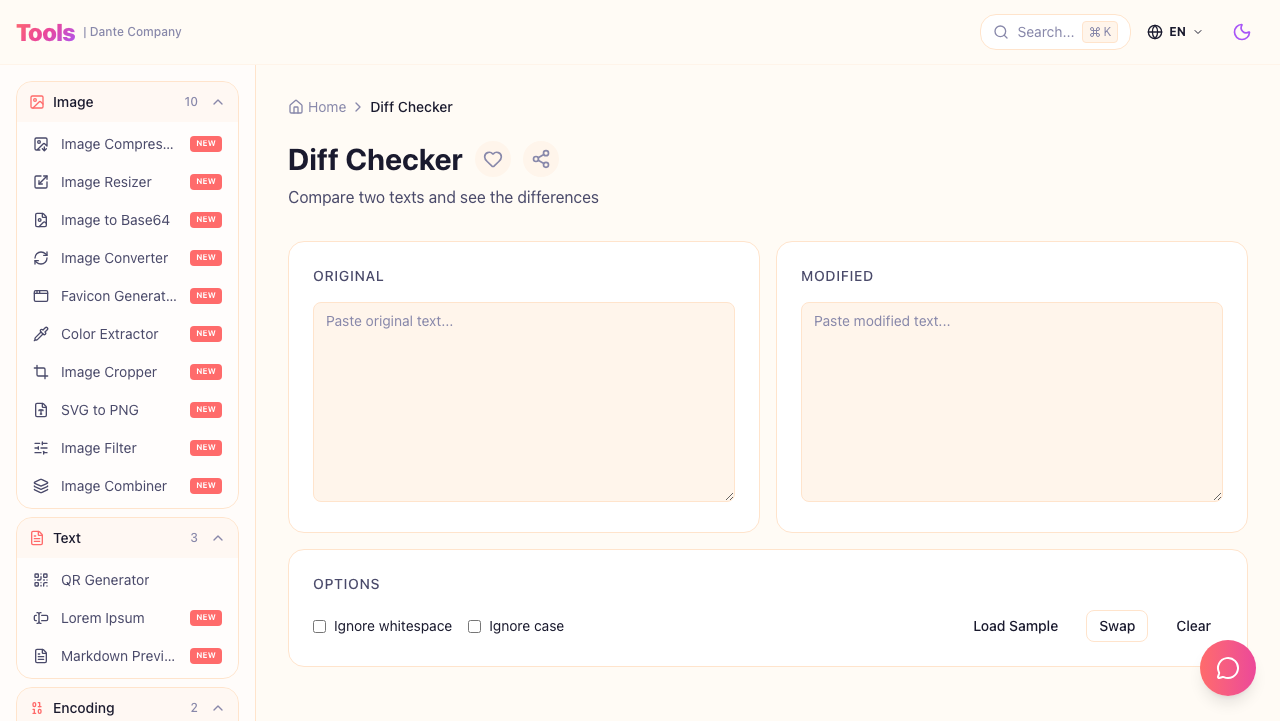Enable the Ignore whitespace option
This screenshot has width=1280, height=721.
(x=319, y=626)
